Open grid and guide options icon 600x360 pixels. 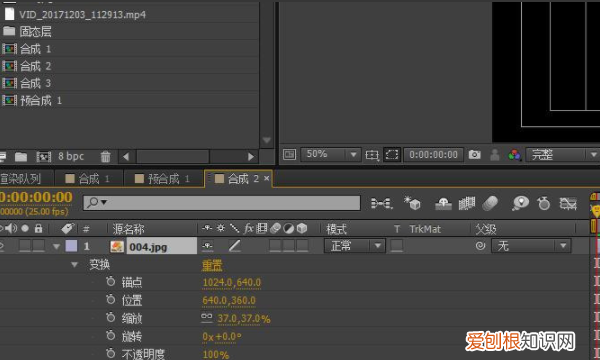pyautogui.click(x=372, y=155)
